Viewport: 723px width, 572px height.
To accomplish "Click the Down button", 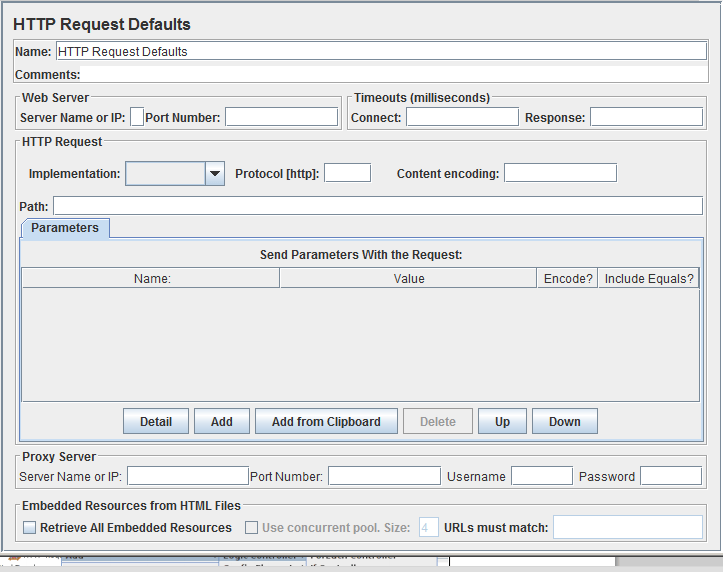I will pyautogui.click(x=565, y=421).
